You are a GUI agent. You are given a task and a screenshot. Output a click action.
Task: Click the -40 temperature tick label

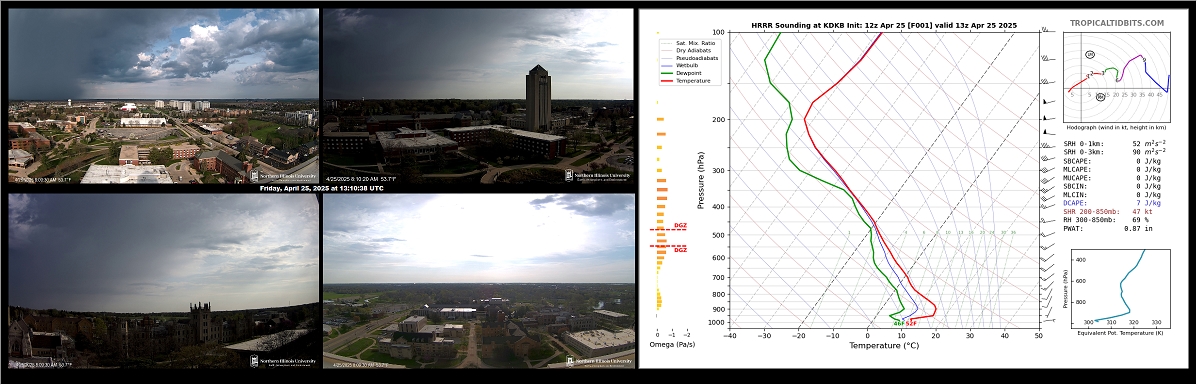(x=731, y=335)
